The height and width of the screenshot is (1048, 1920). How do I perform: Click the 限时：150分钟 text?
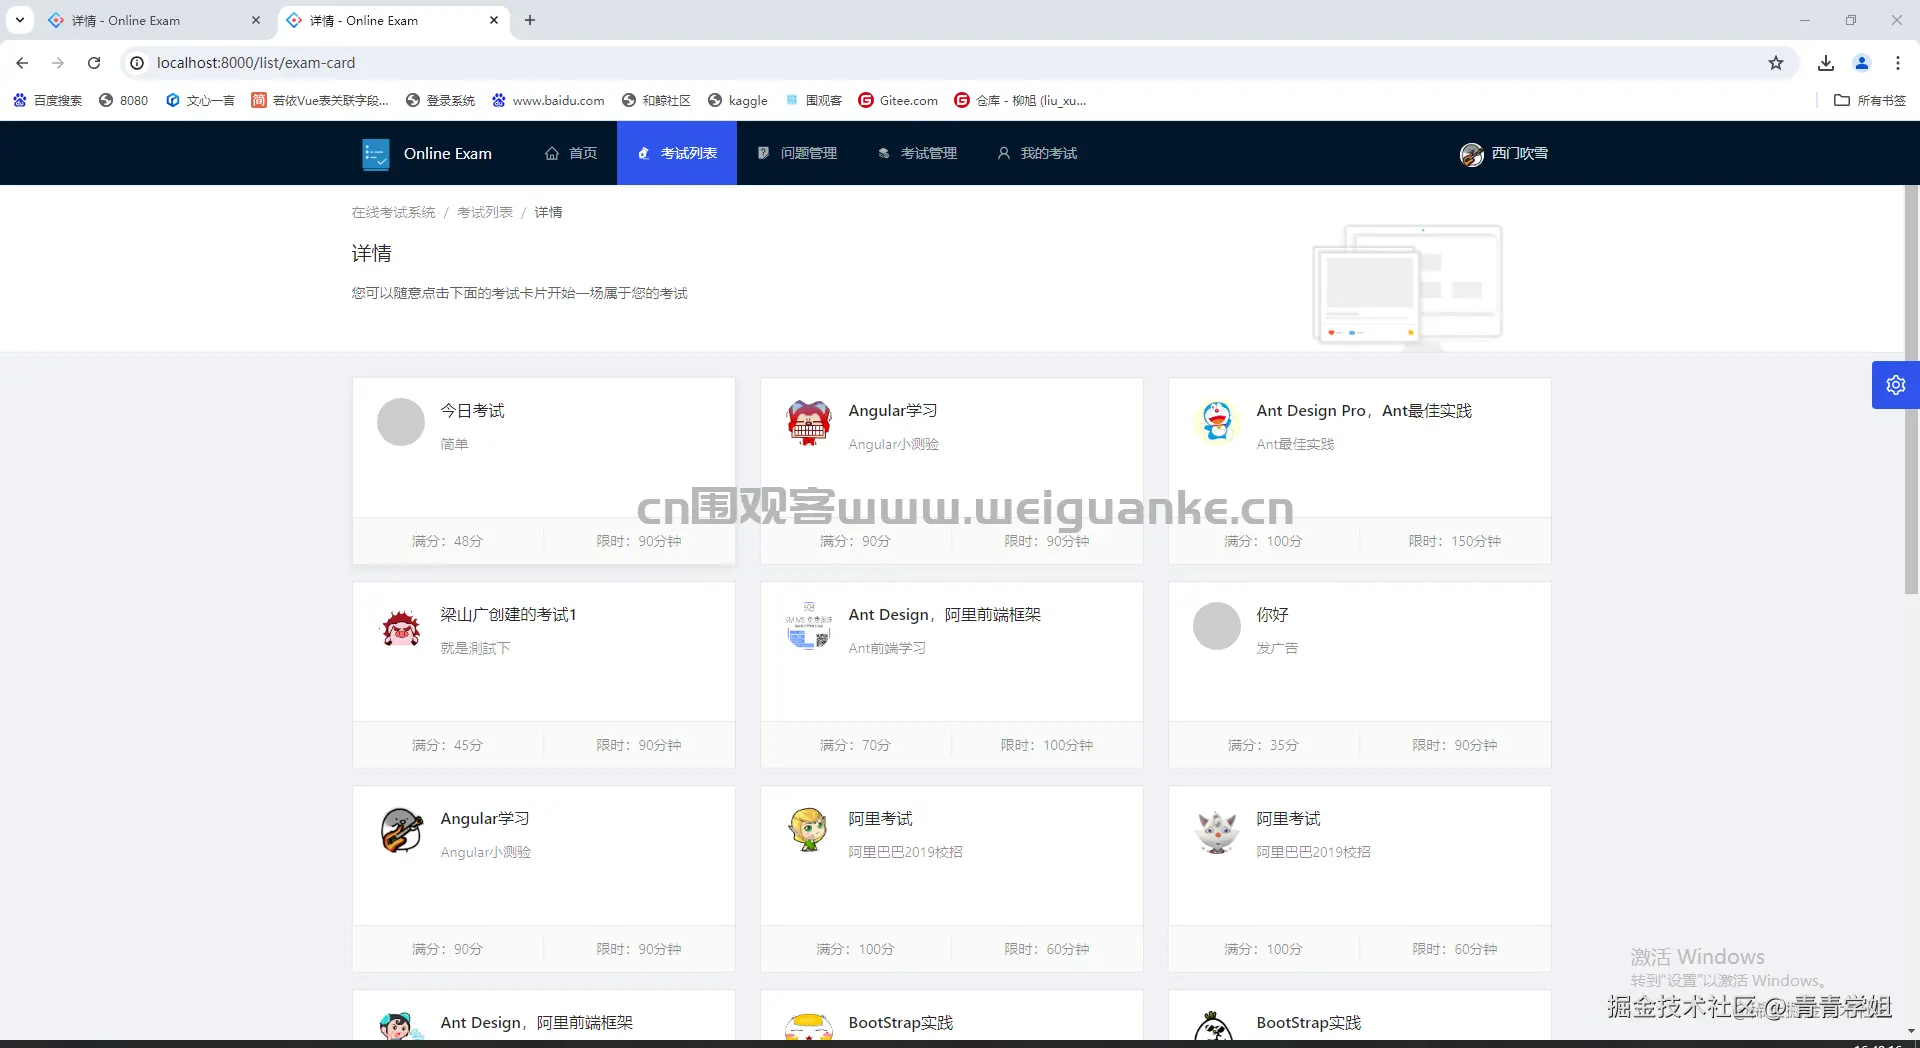(x=1455, y=541)
